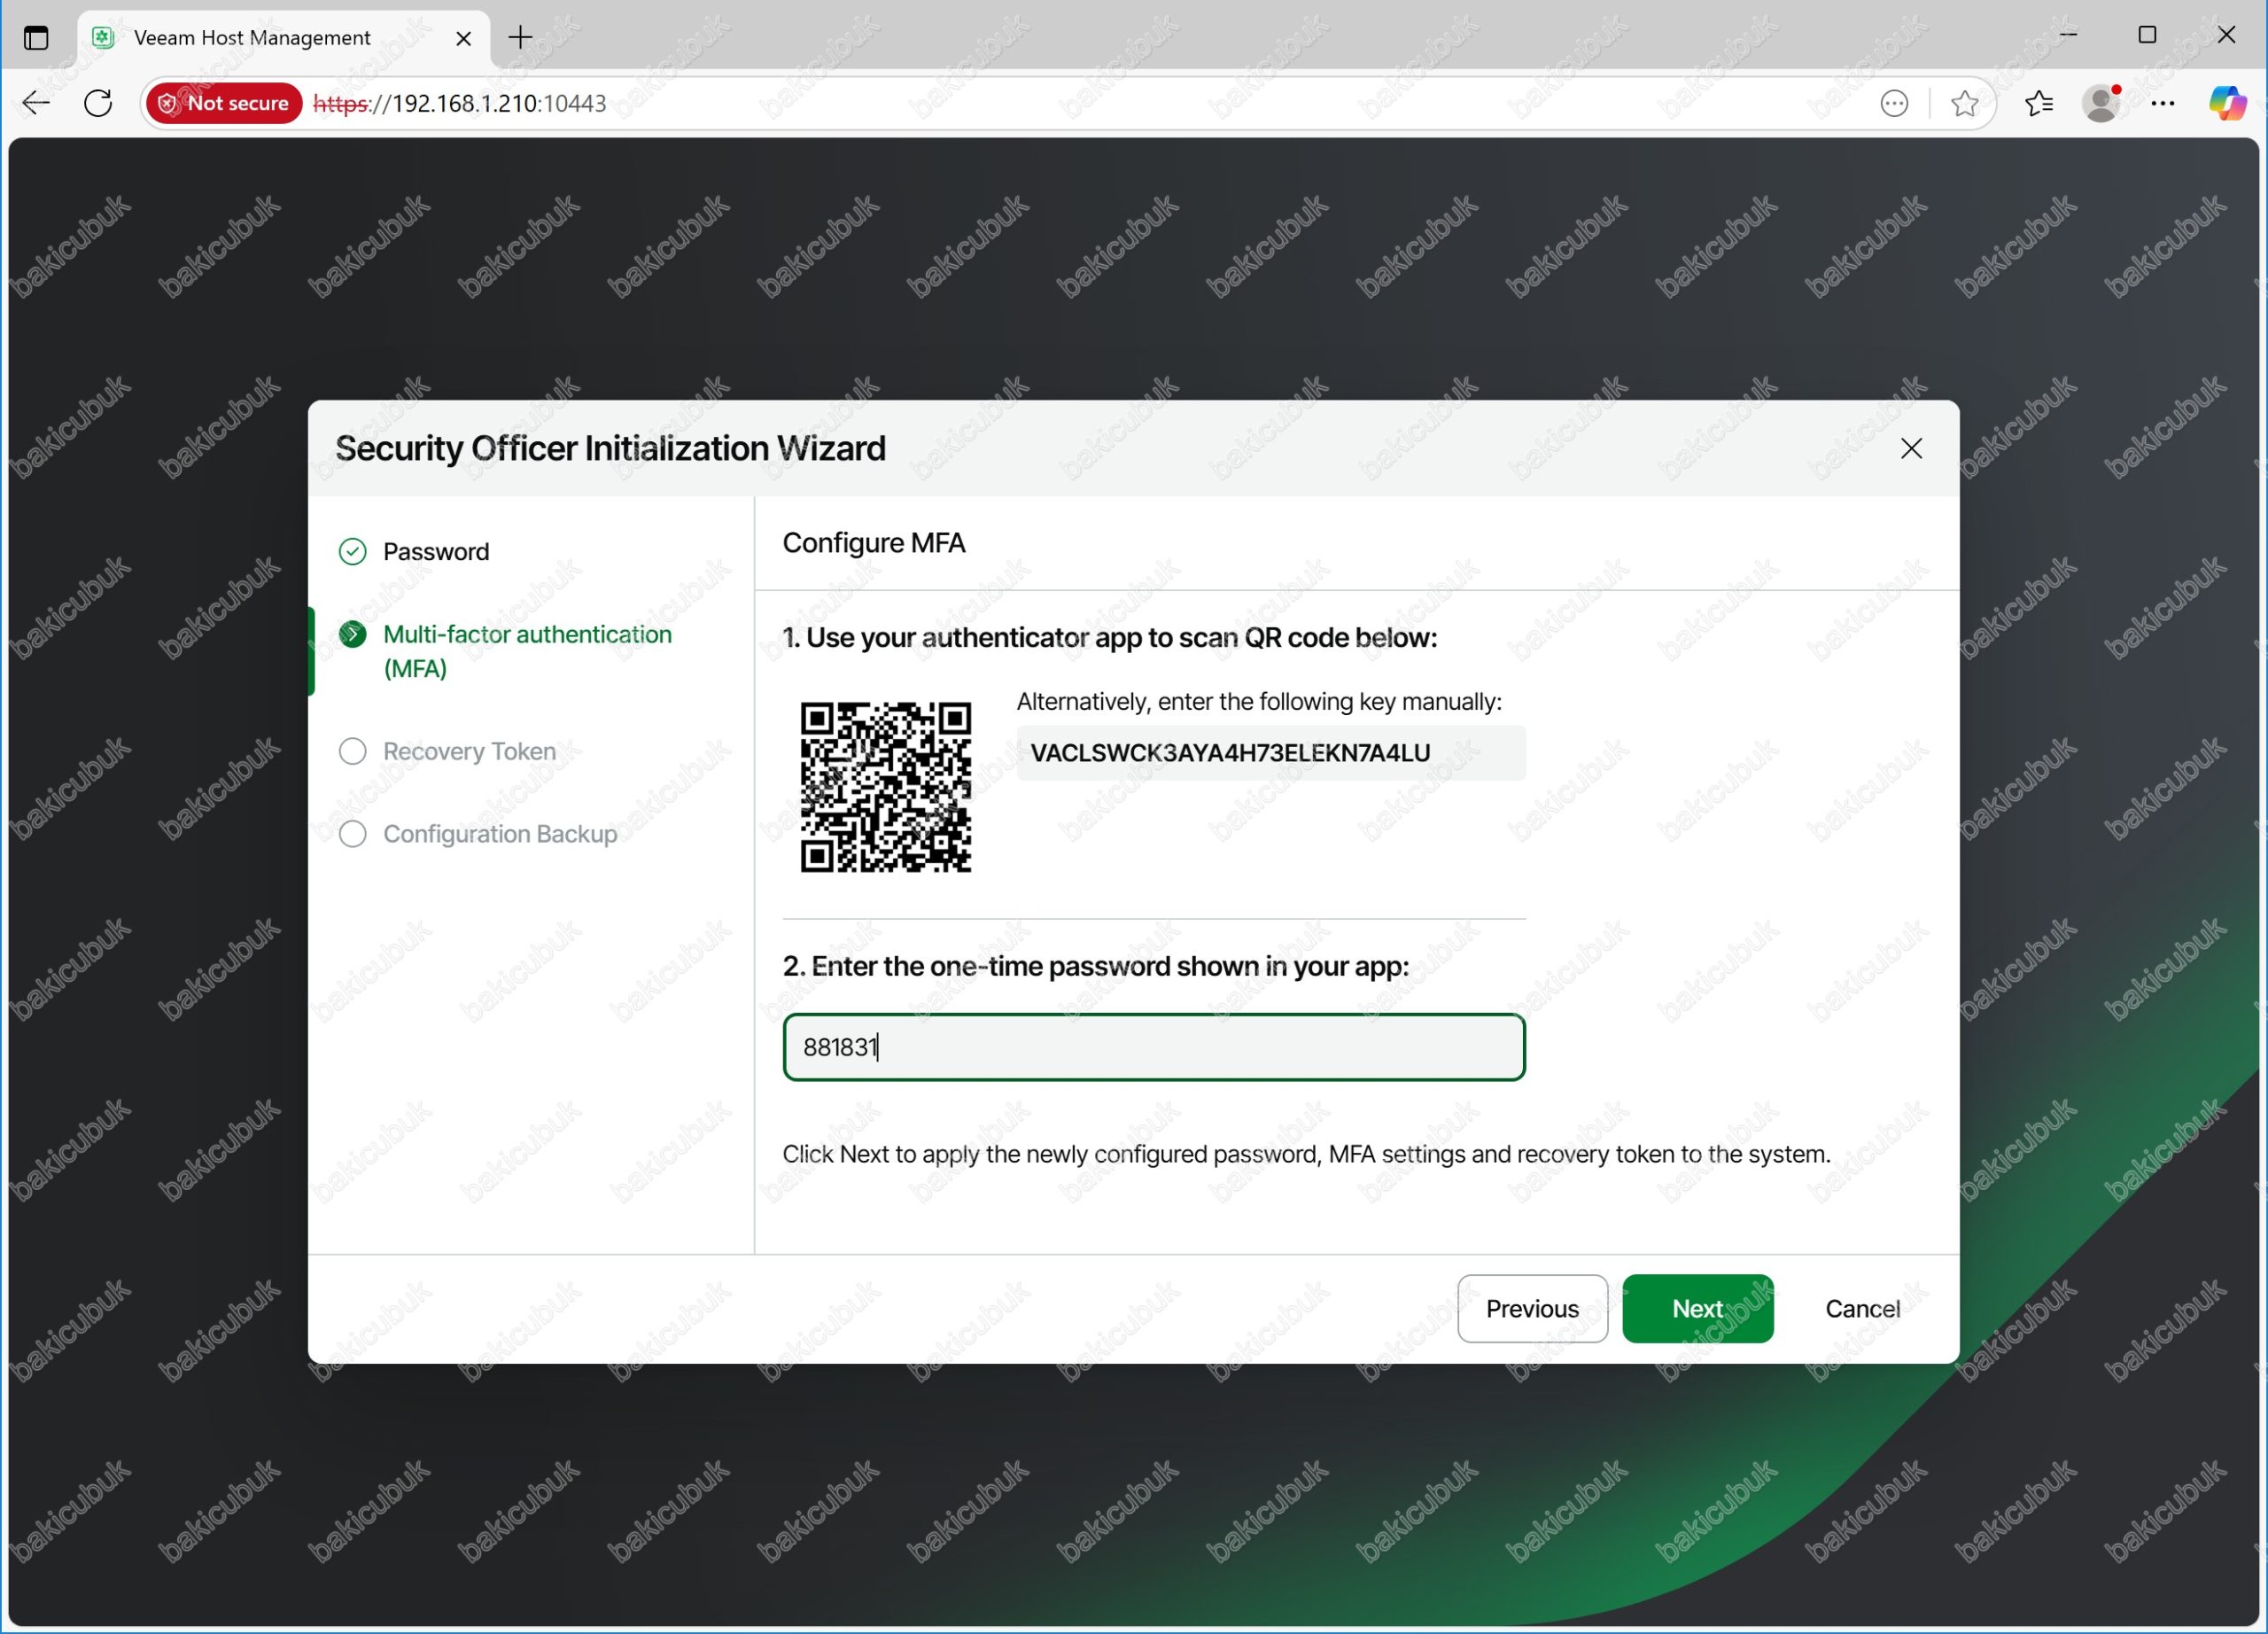Select the Configuration Backup step
This screenshot has height=1634, width=2268.
[500, 834]
